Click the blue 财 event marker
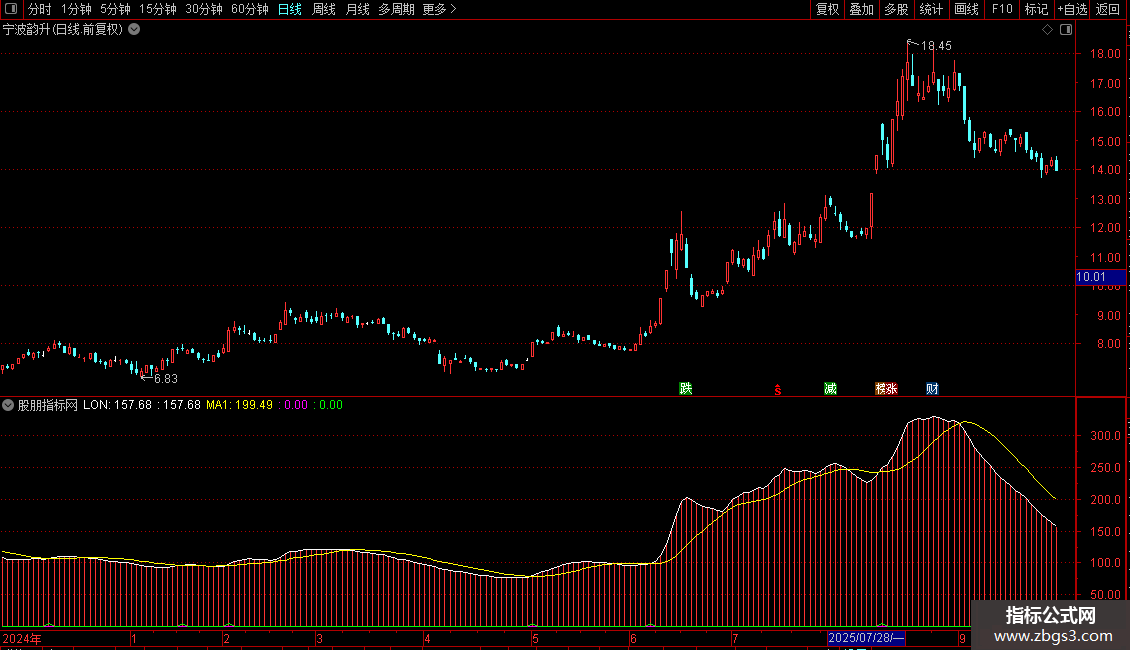This screenshot has height=650, width=1130. [x=932, y=389]
